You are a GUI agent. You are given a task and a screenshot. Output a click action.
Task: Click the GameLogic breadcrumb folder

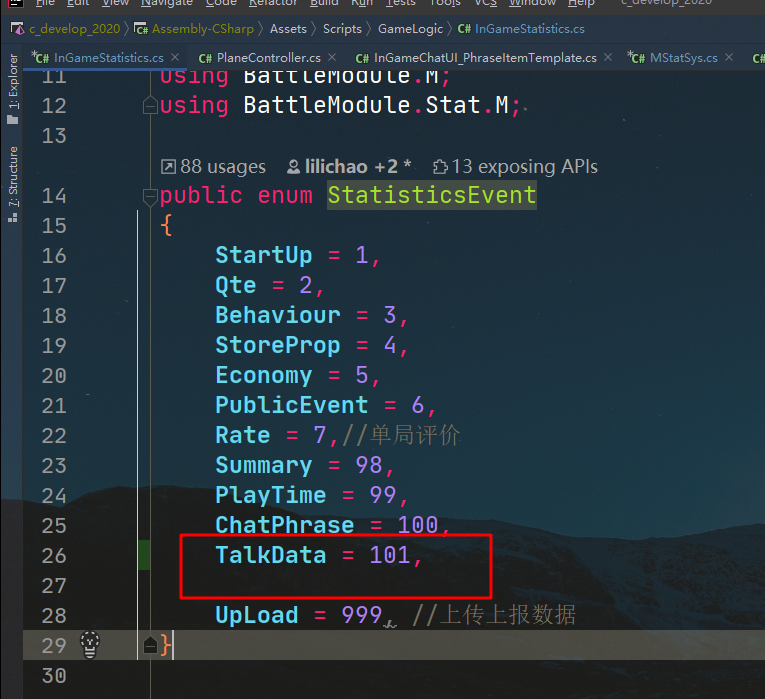[x=410, y=29]
